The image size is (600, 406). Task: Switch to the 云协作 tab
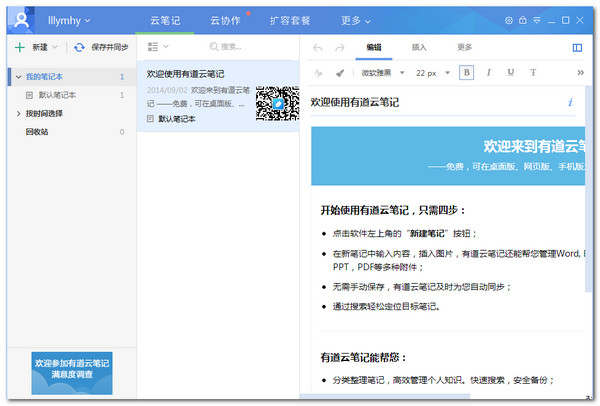point(225,21)
